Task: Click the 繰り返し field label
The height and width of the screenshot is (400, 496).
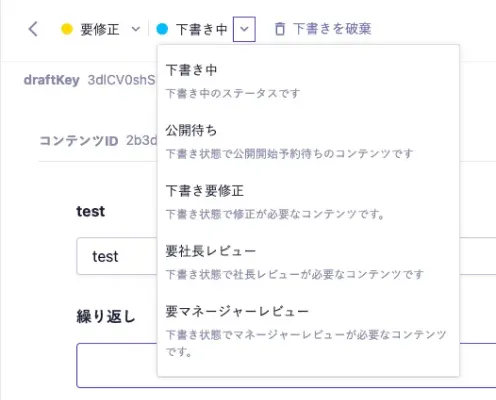Action: [106, 317]
